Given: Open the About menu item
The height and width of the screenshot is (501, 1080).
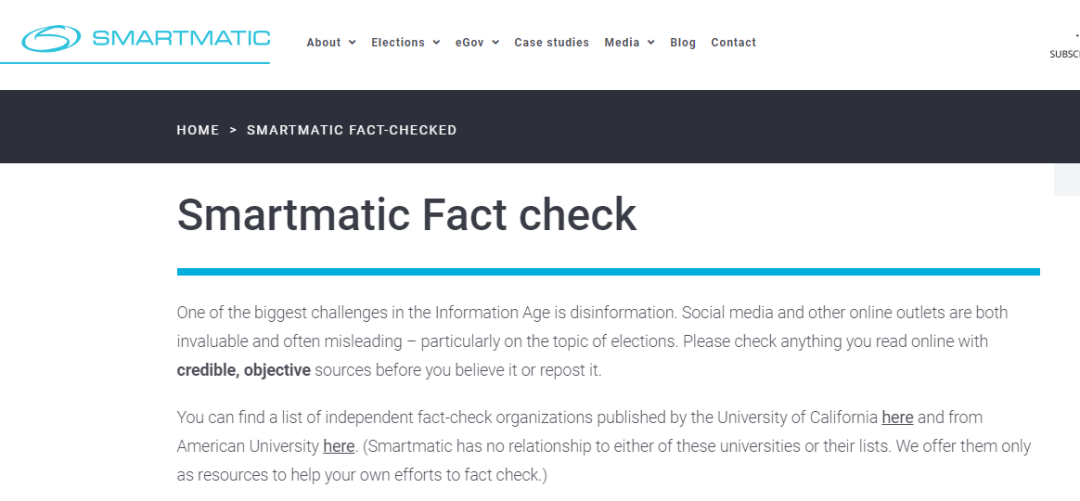Looking at the screenshot, I should point(324,42).
